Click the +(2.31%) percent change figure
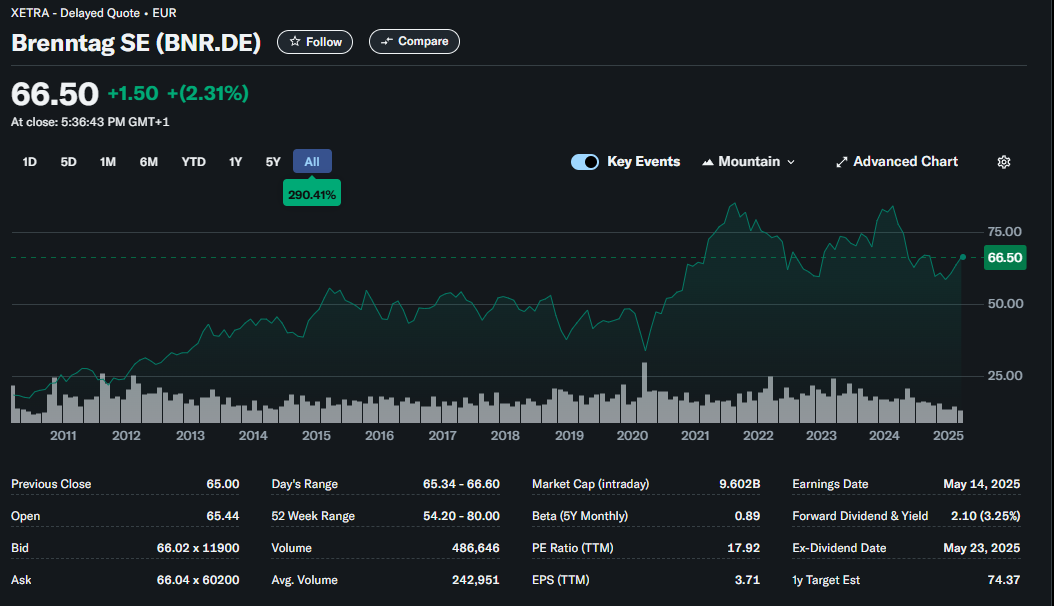The width and height of the screenshot is (1054, 606). click(208, 93)
